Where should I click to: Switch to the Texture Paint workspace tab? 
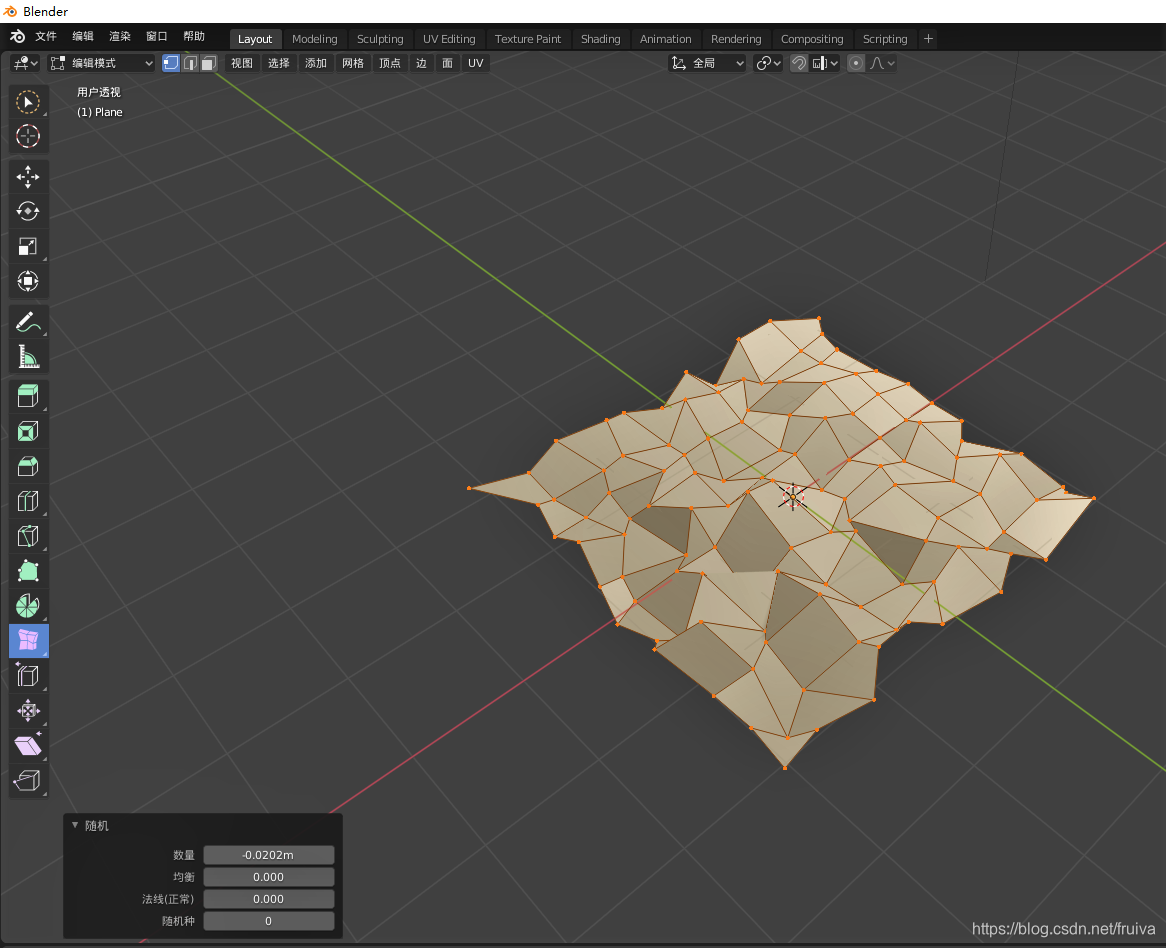(528, 39)
